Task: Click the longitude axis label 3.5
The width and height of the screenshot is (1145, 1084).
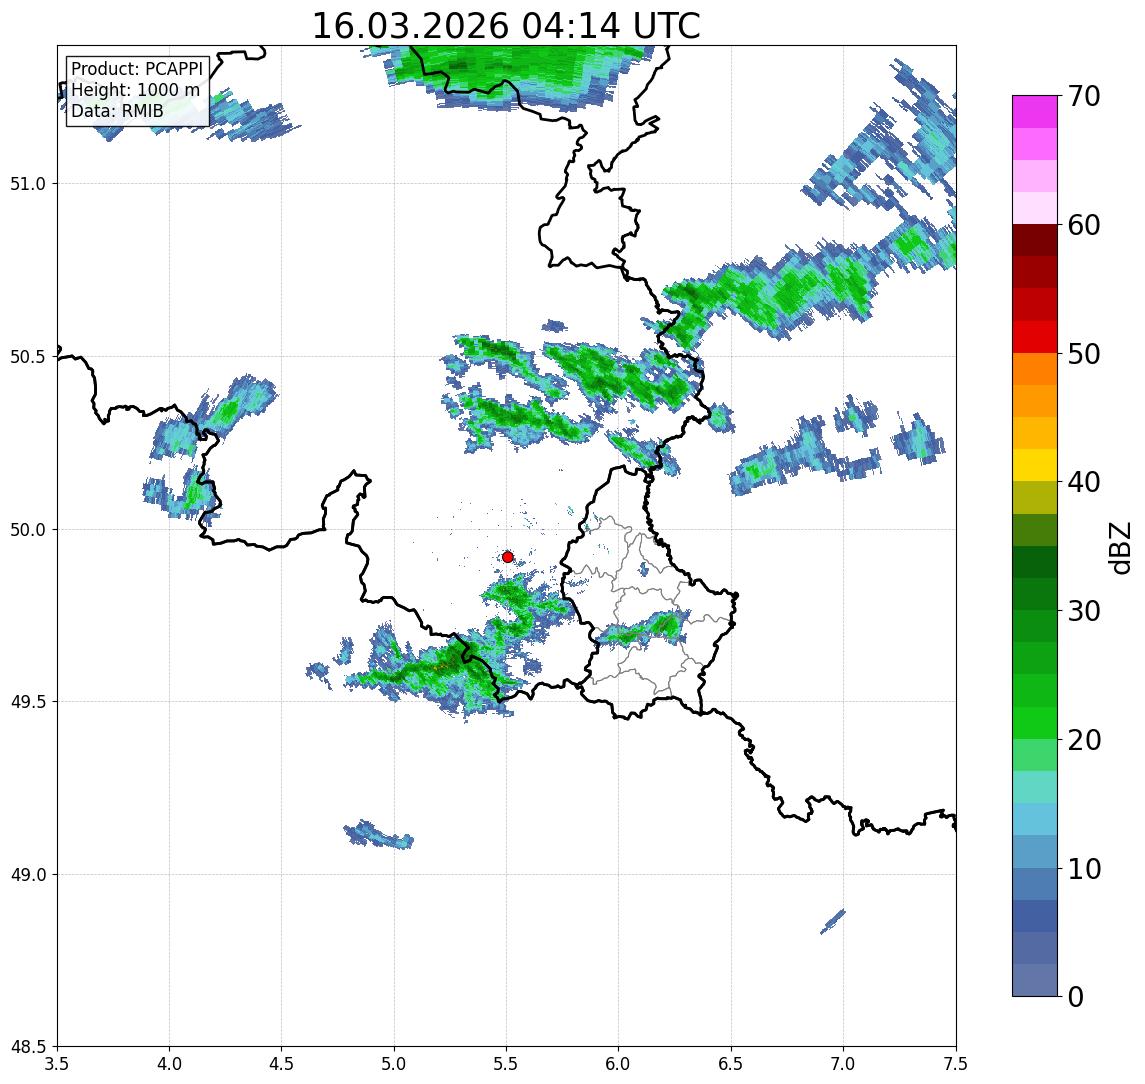Action: tap(57, 1064)
